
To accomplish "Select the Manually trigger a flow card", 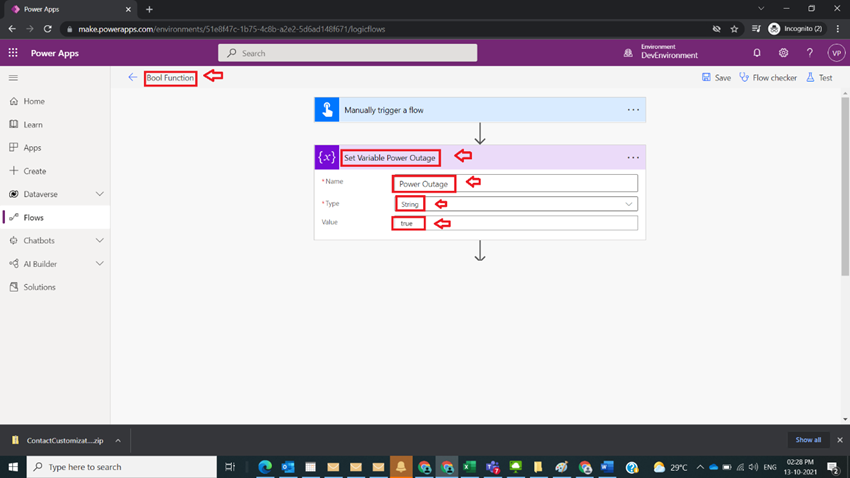I will click(480, 109).
